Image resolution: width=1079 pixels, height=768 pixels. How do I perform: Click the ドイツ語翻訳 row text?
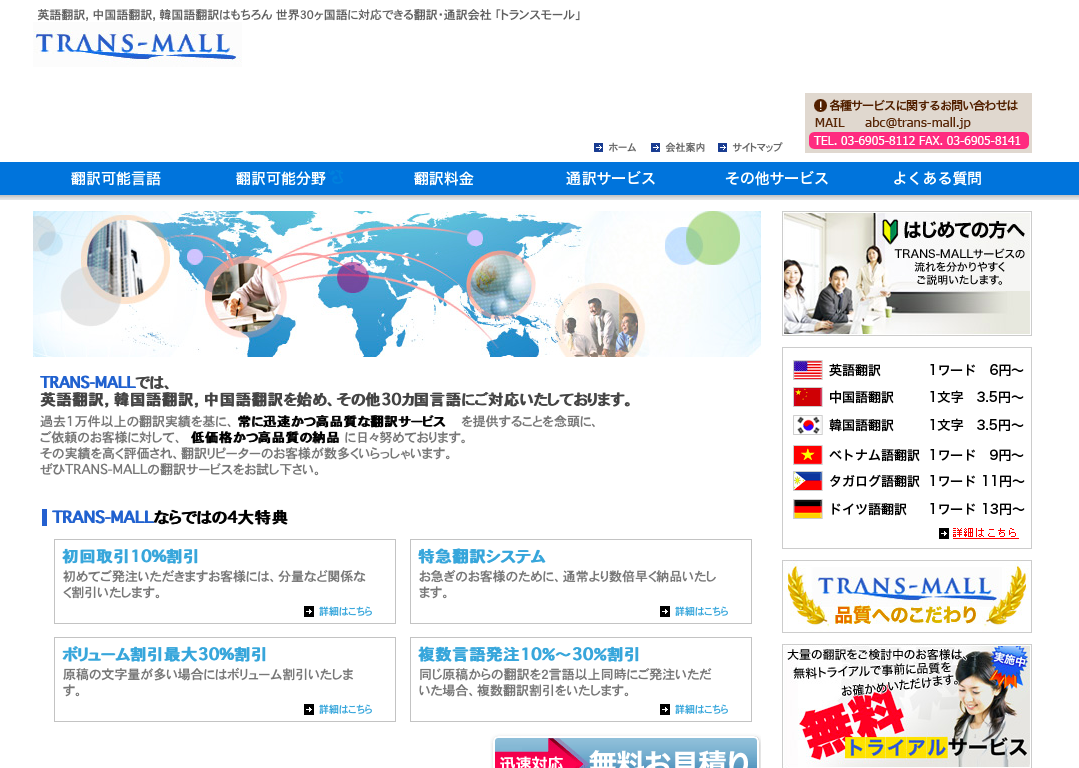pyautogui.click(x=868, y=509)
